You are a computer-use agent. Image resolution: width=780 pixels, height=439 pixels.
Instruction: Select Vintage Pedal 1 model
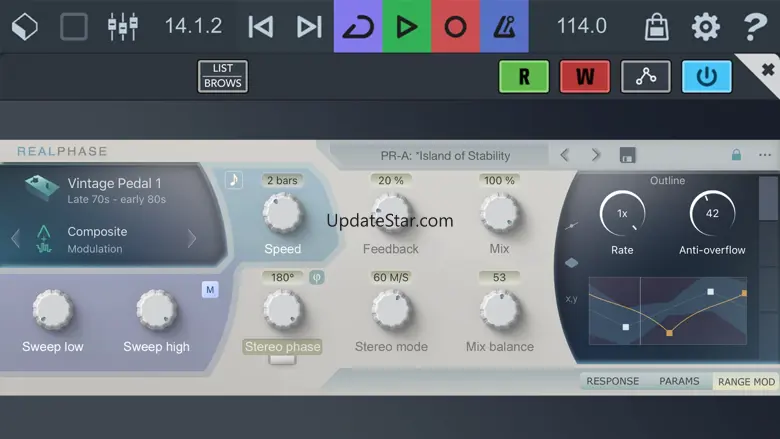coord(117,190)
